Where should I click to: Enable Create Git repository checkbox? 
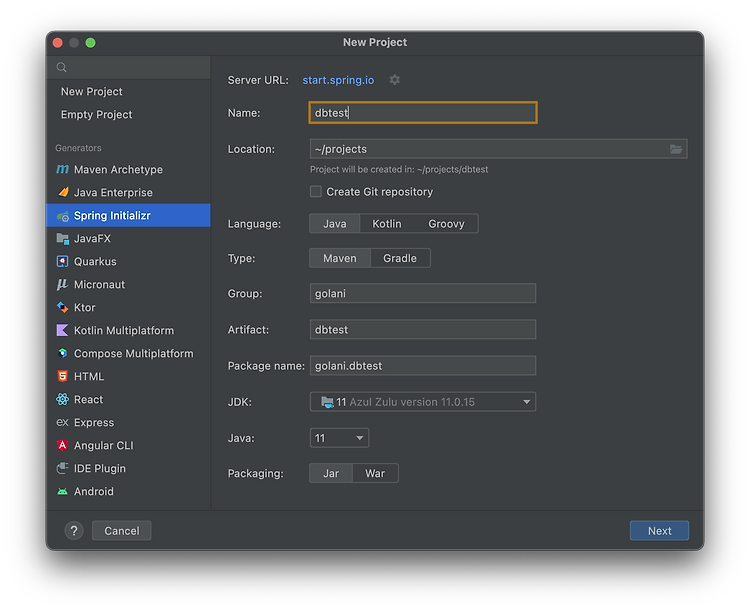click(316, 191)
